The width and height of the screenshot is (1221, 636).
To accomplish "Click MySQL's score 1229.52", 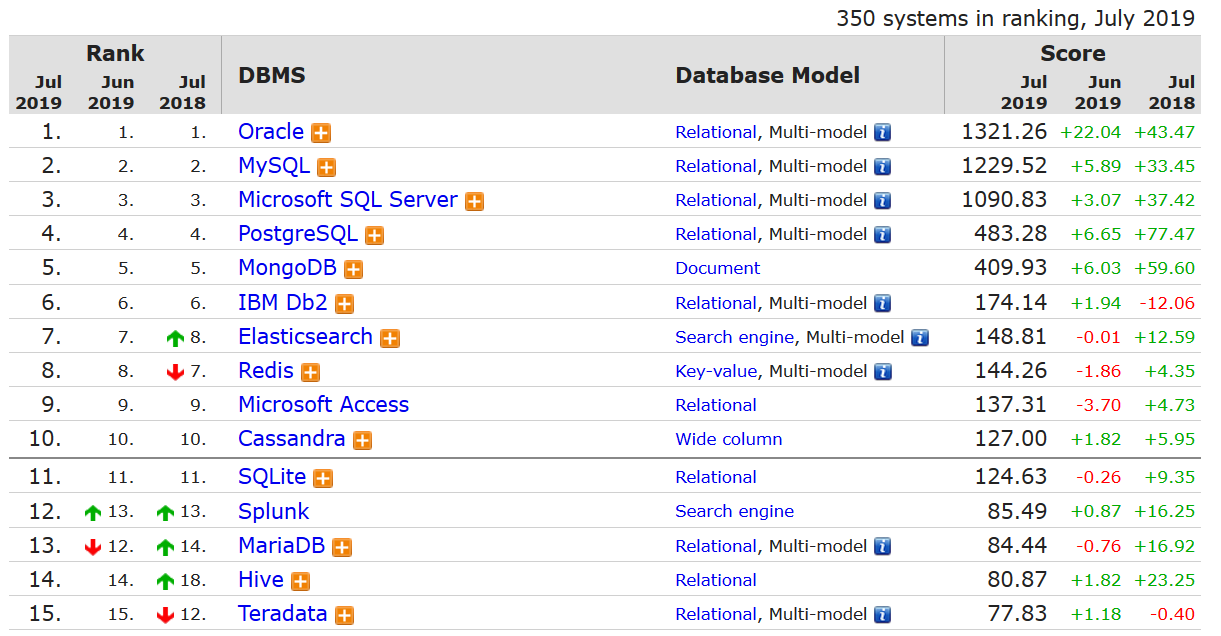I will point(1005,166).
